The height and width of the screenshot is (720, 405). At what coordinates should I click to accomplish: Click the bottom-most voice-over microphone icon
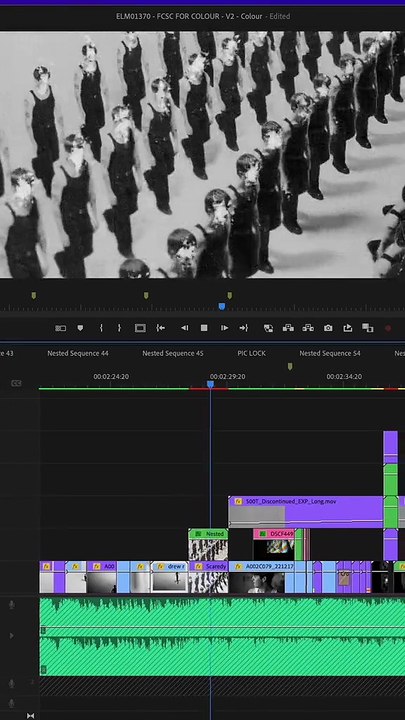(12, 703)
